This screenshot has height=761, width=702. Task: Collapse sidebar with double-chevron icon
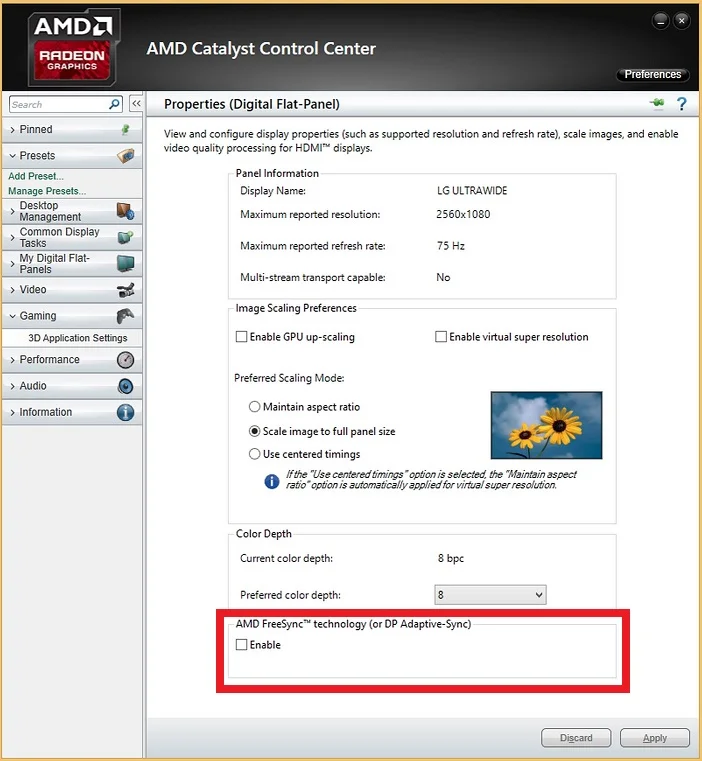point(136,103)
